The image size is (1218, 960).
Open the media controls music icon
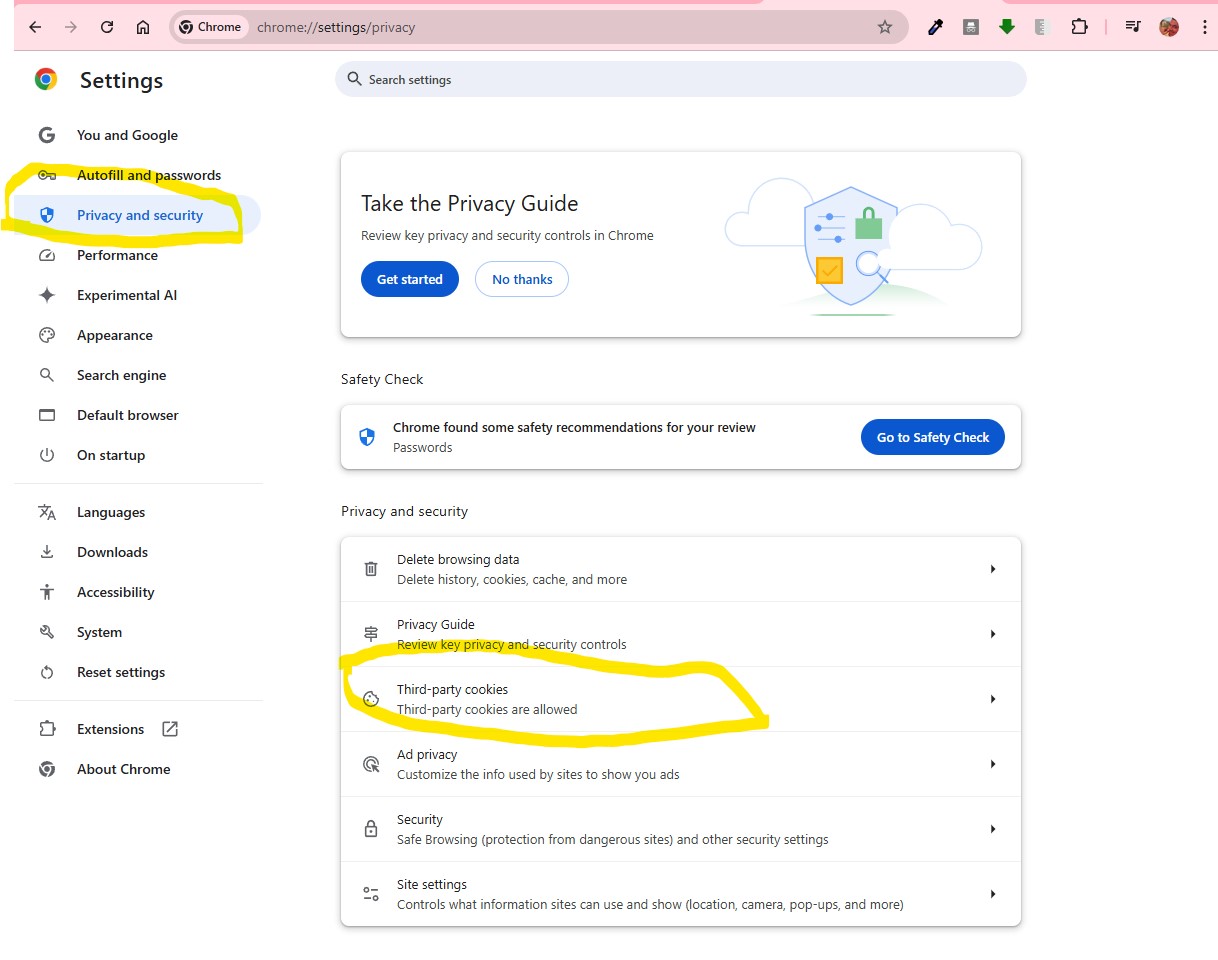(1133, 28)
